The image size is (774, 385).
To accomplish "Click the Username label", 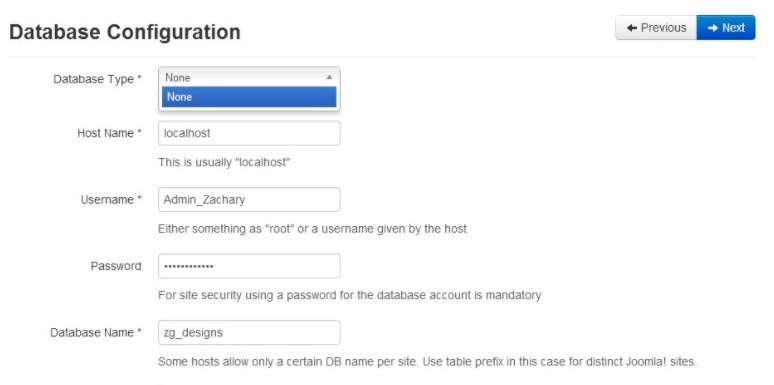I will pyautogui.click(x=111, y=200).
